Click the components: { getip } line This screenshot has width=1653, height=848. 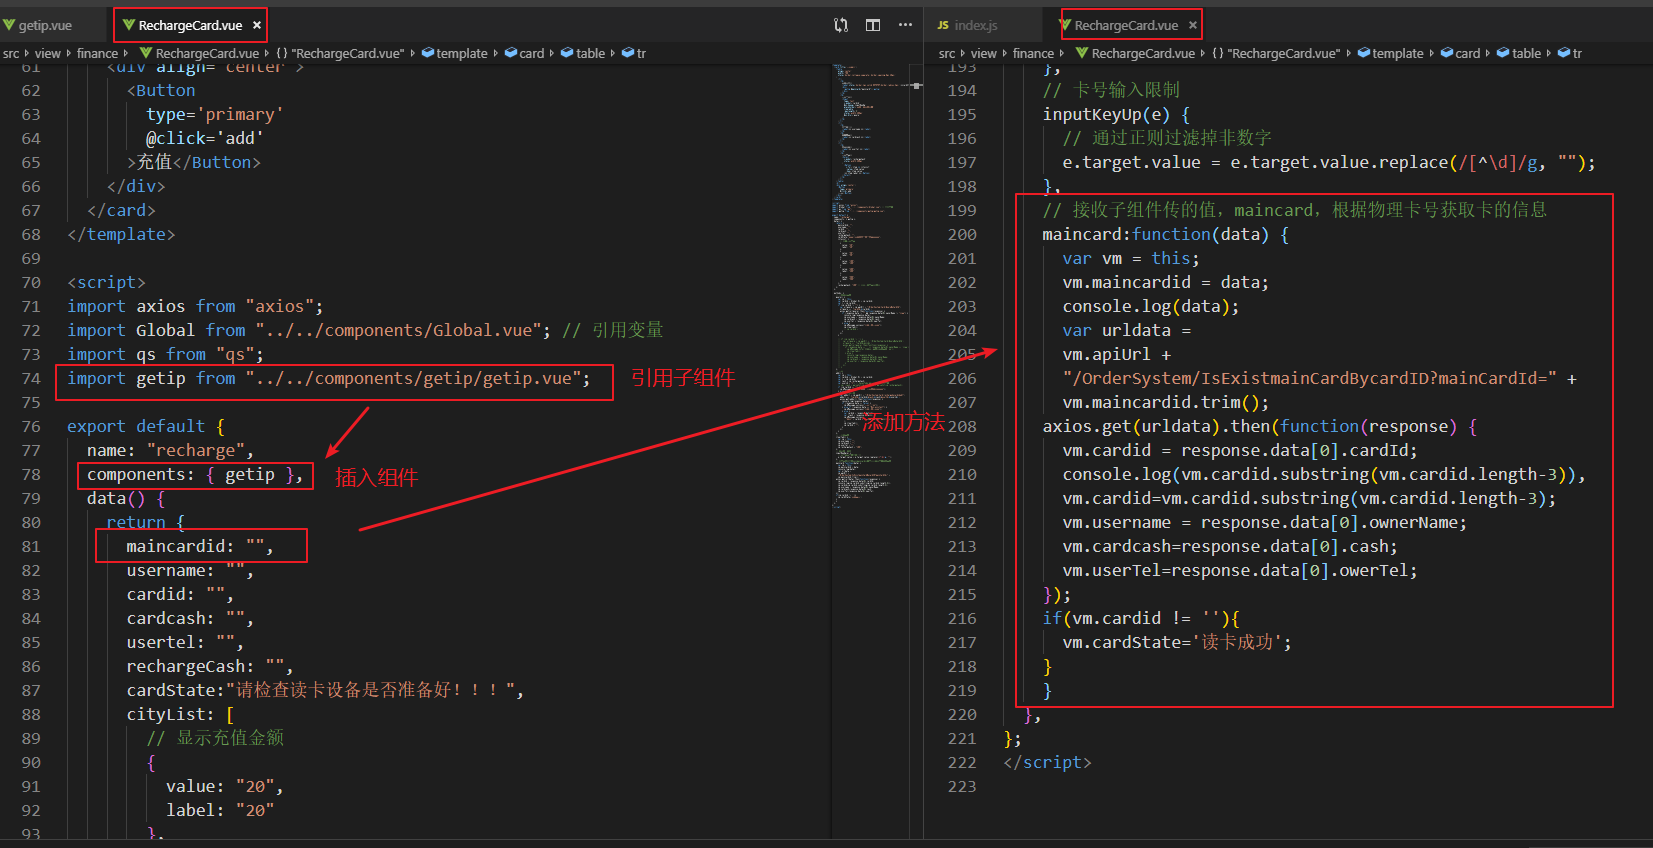tap(195, 474)
